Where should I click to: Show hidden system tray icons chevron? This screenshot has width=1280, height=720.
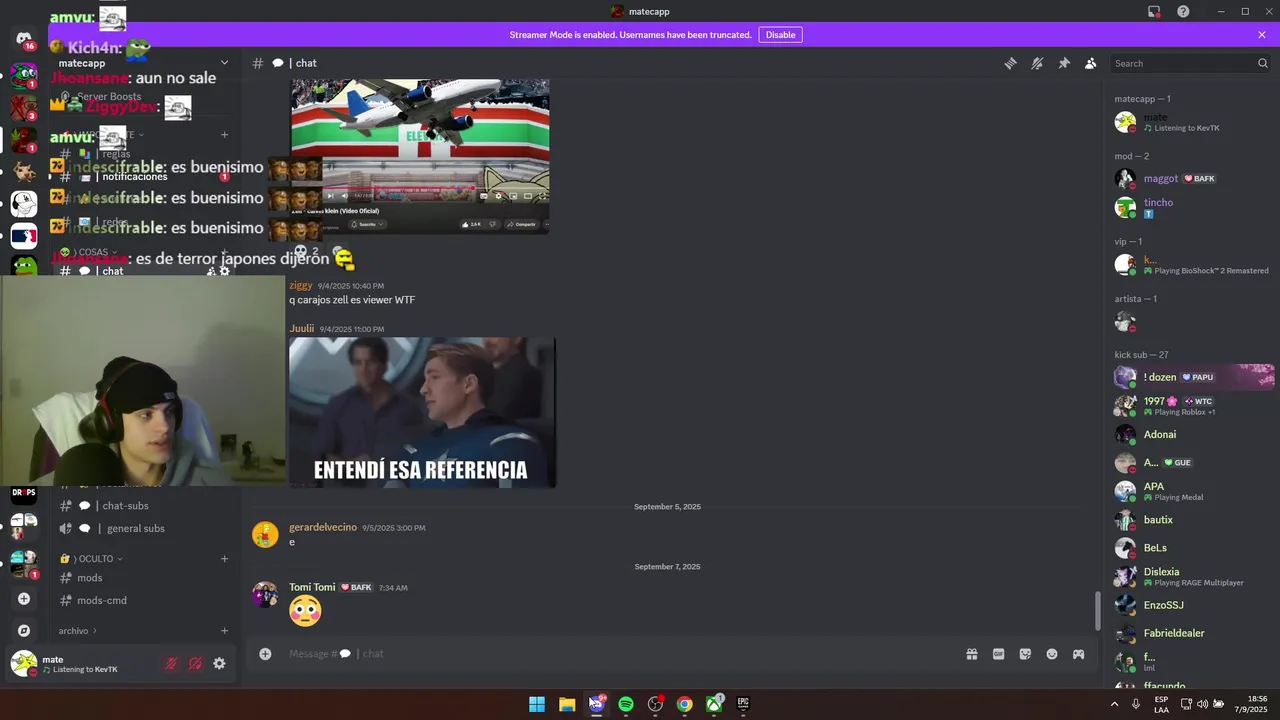(1114, 704)
